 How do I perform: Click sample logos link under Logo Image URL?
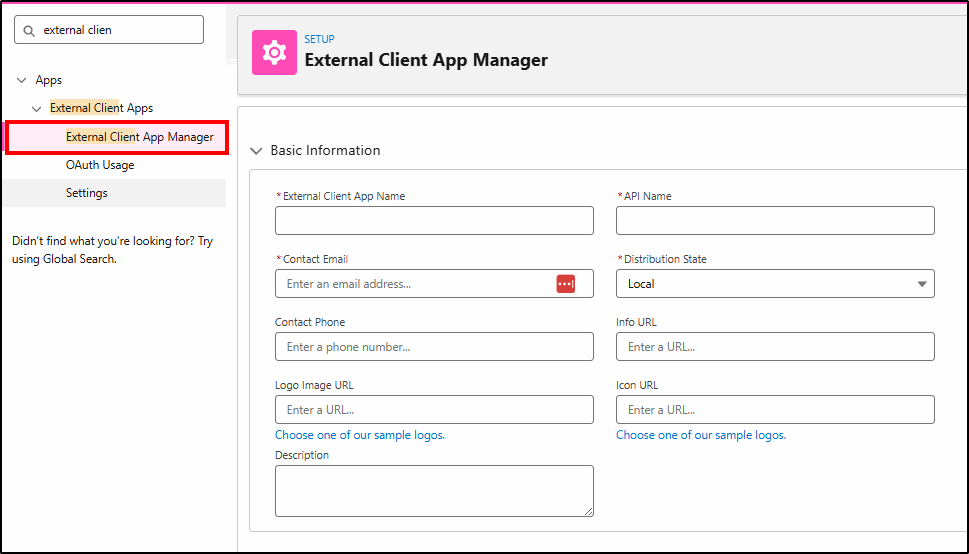pos(360,435)
